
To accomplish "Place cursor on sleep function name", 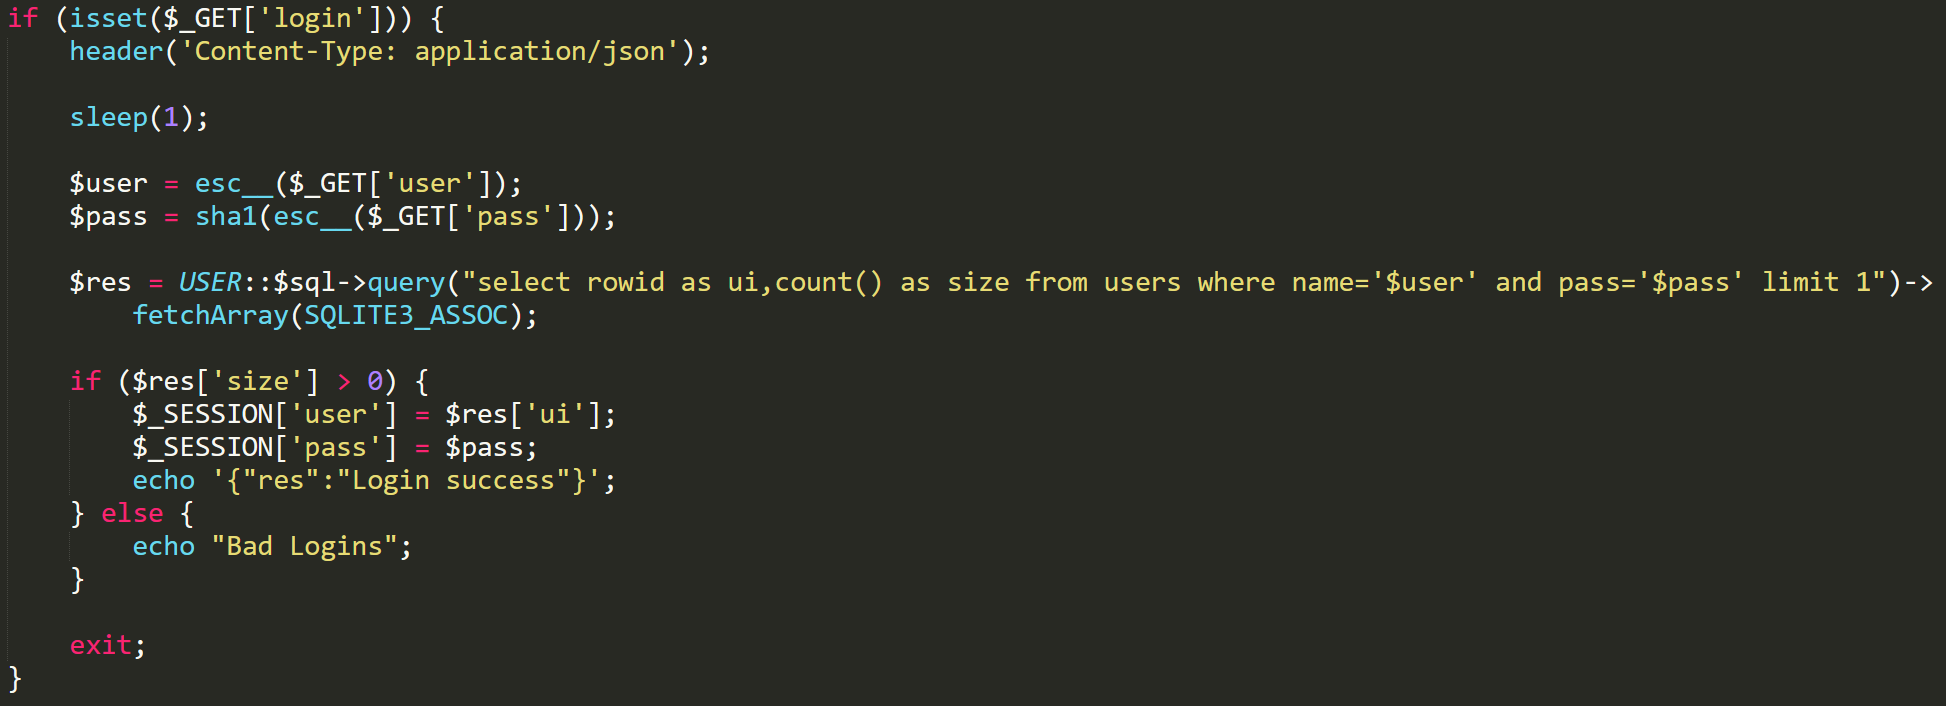I will pos(108,117).
